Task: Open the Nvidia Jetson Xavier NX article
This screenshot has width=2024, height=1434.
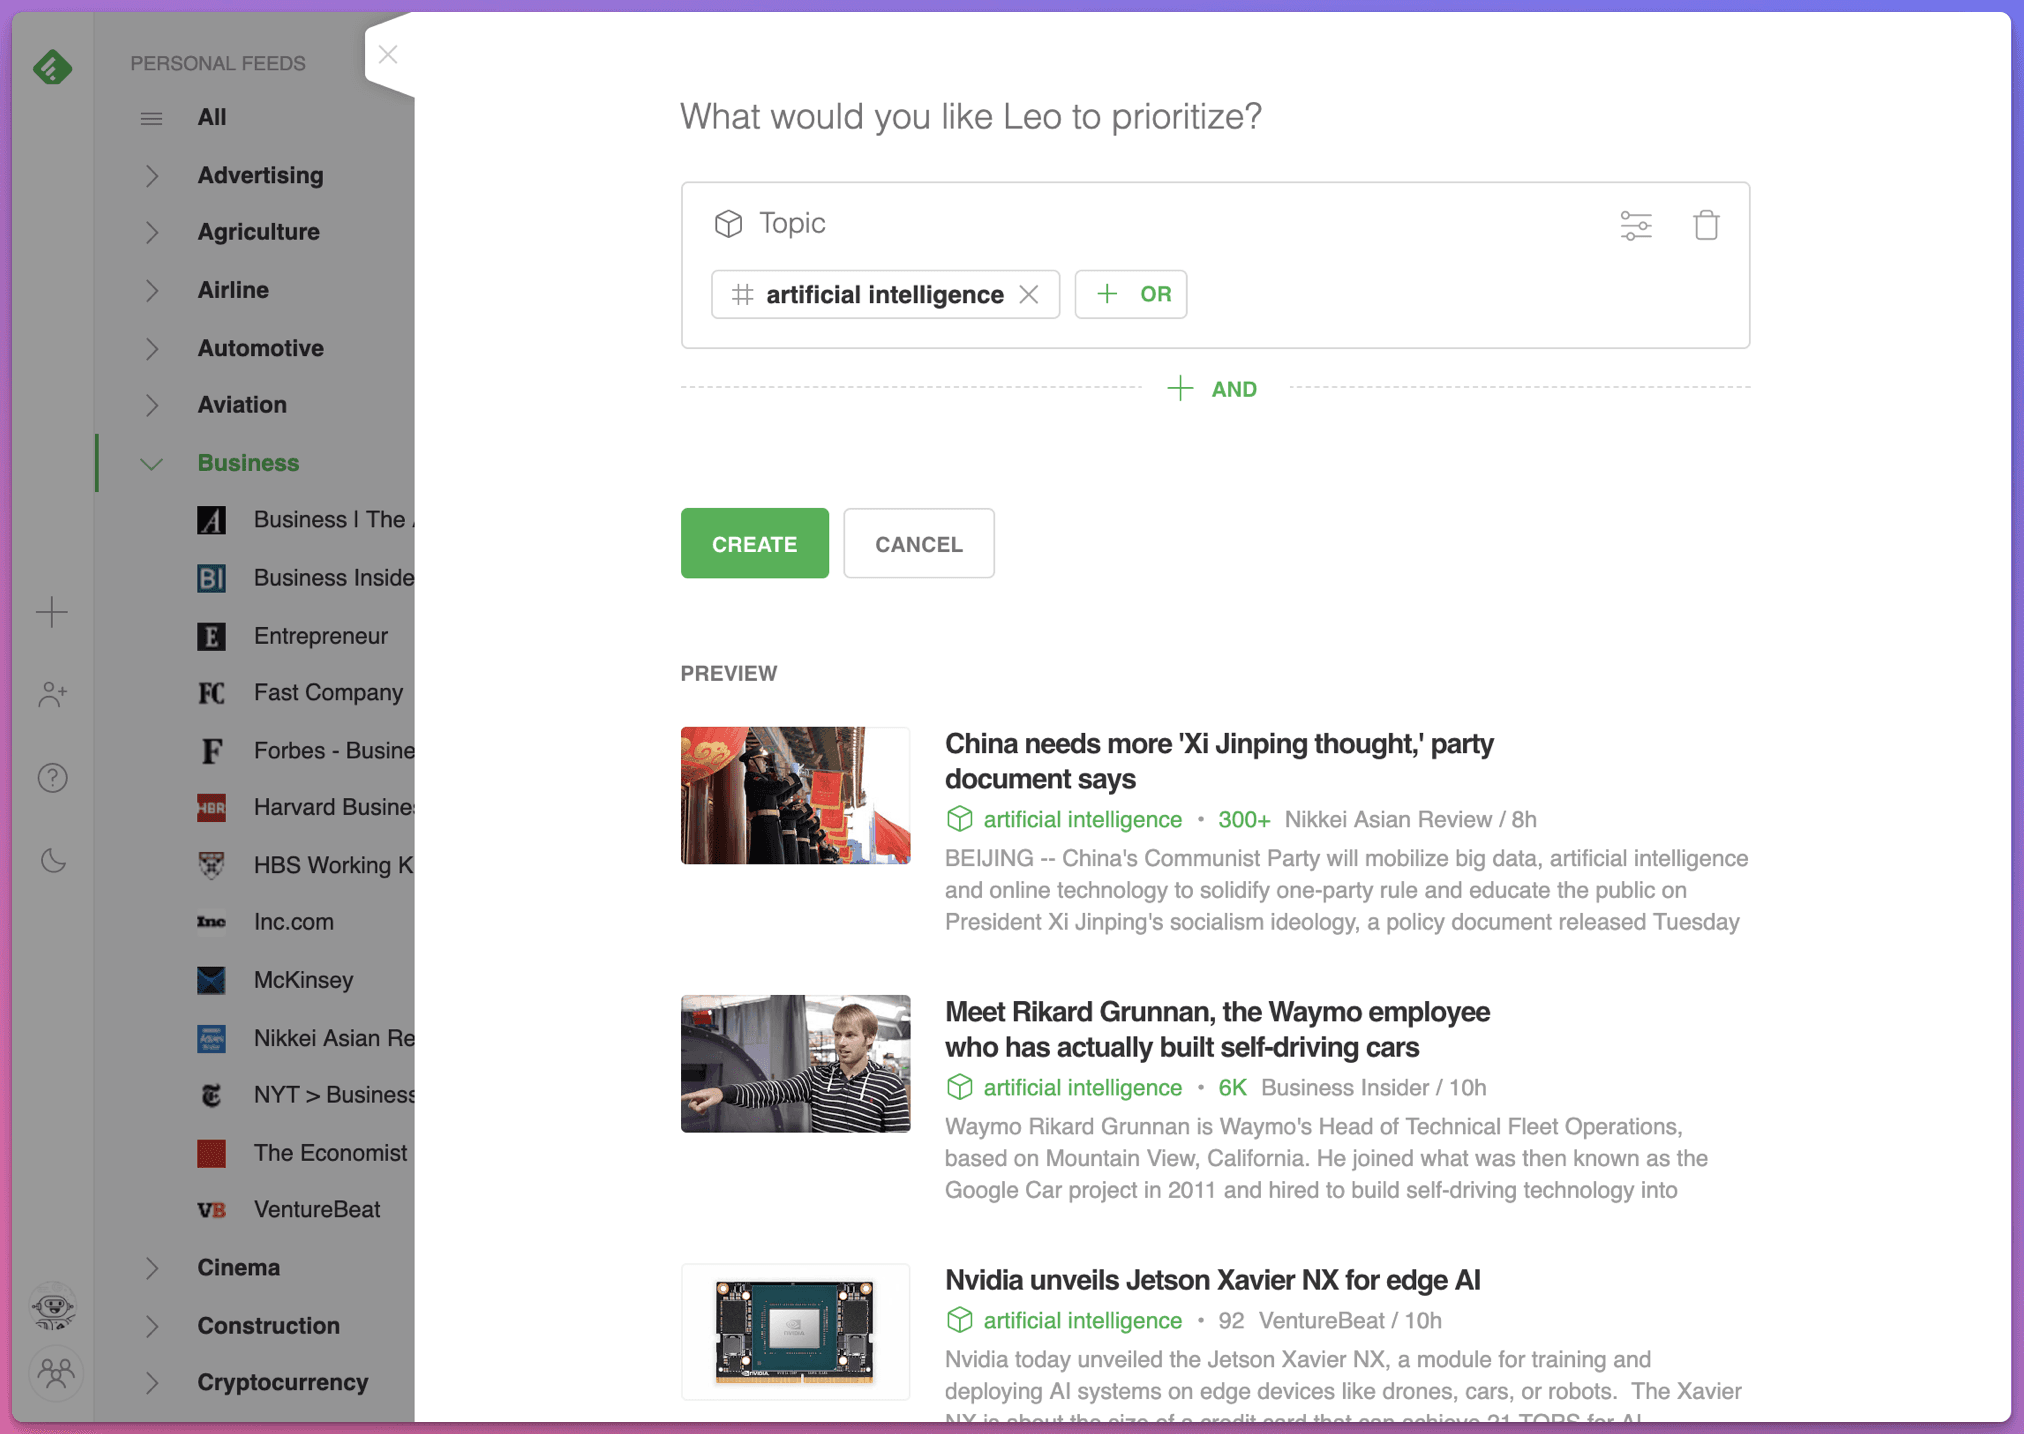Action: (x=1212, y=1280)
